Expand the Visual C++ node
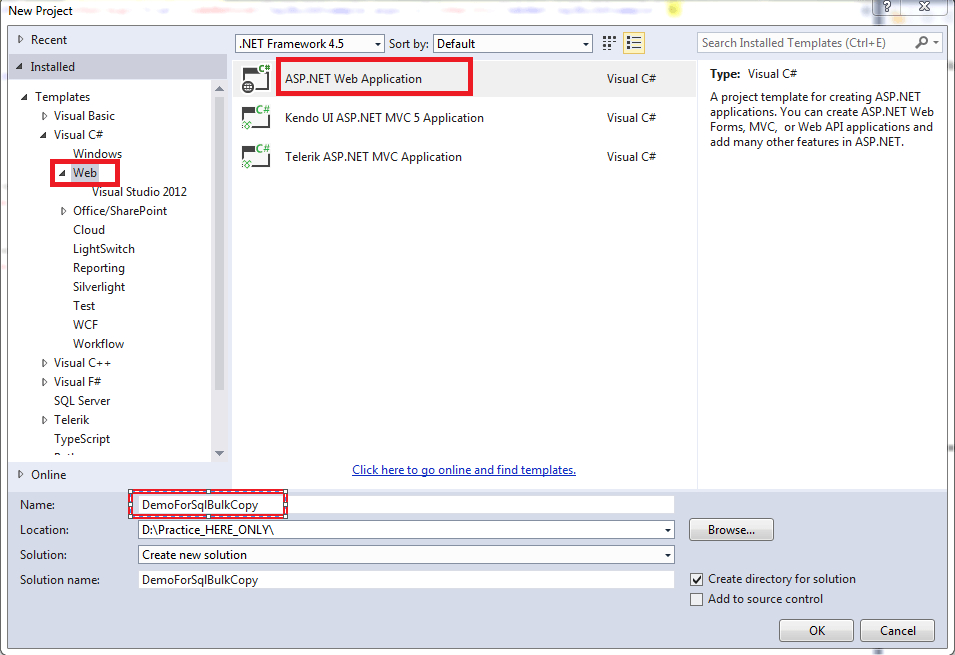 click(x=44, y=363)
